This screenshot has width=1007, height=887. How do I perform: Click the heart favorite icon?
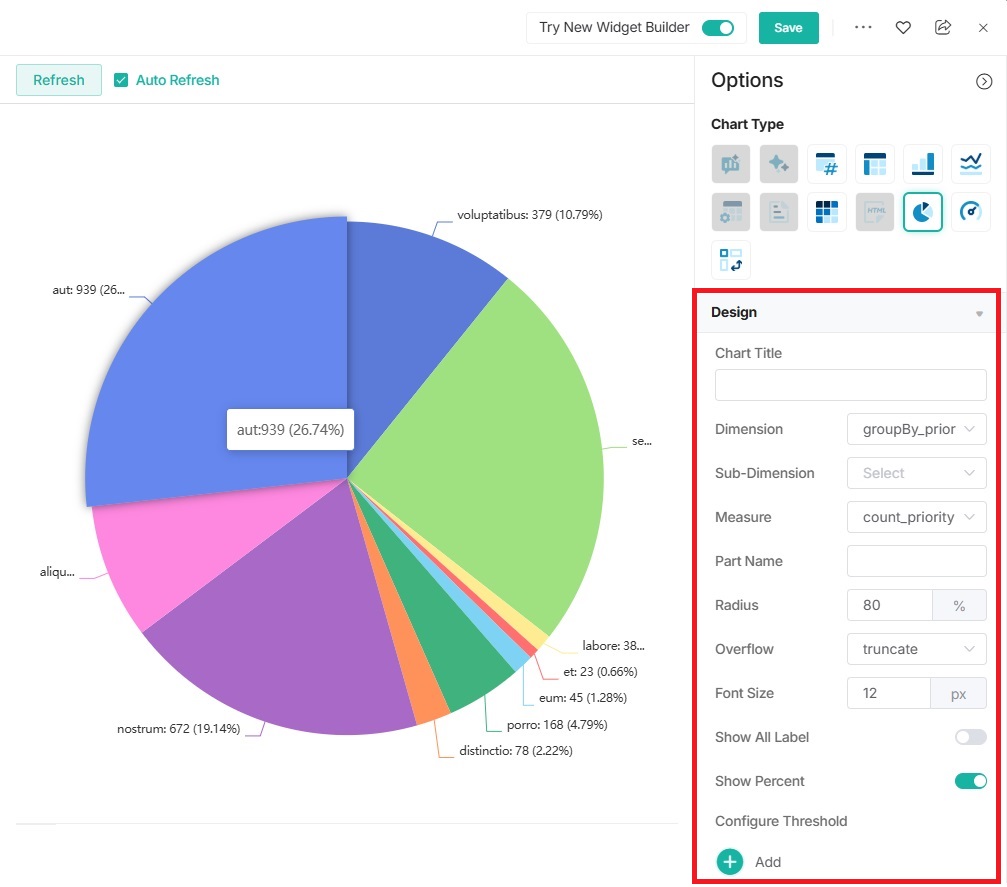coord(903,28)
